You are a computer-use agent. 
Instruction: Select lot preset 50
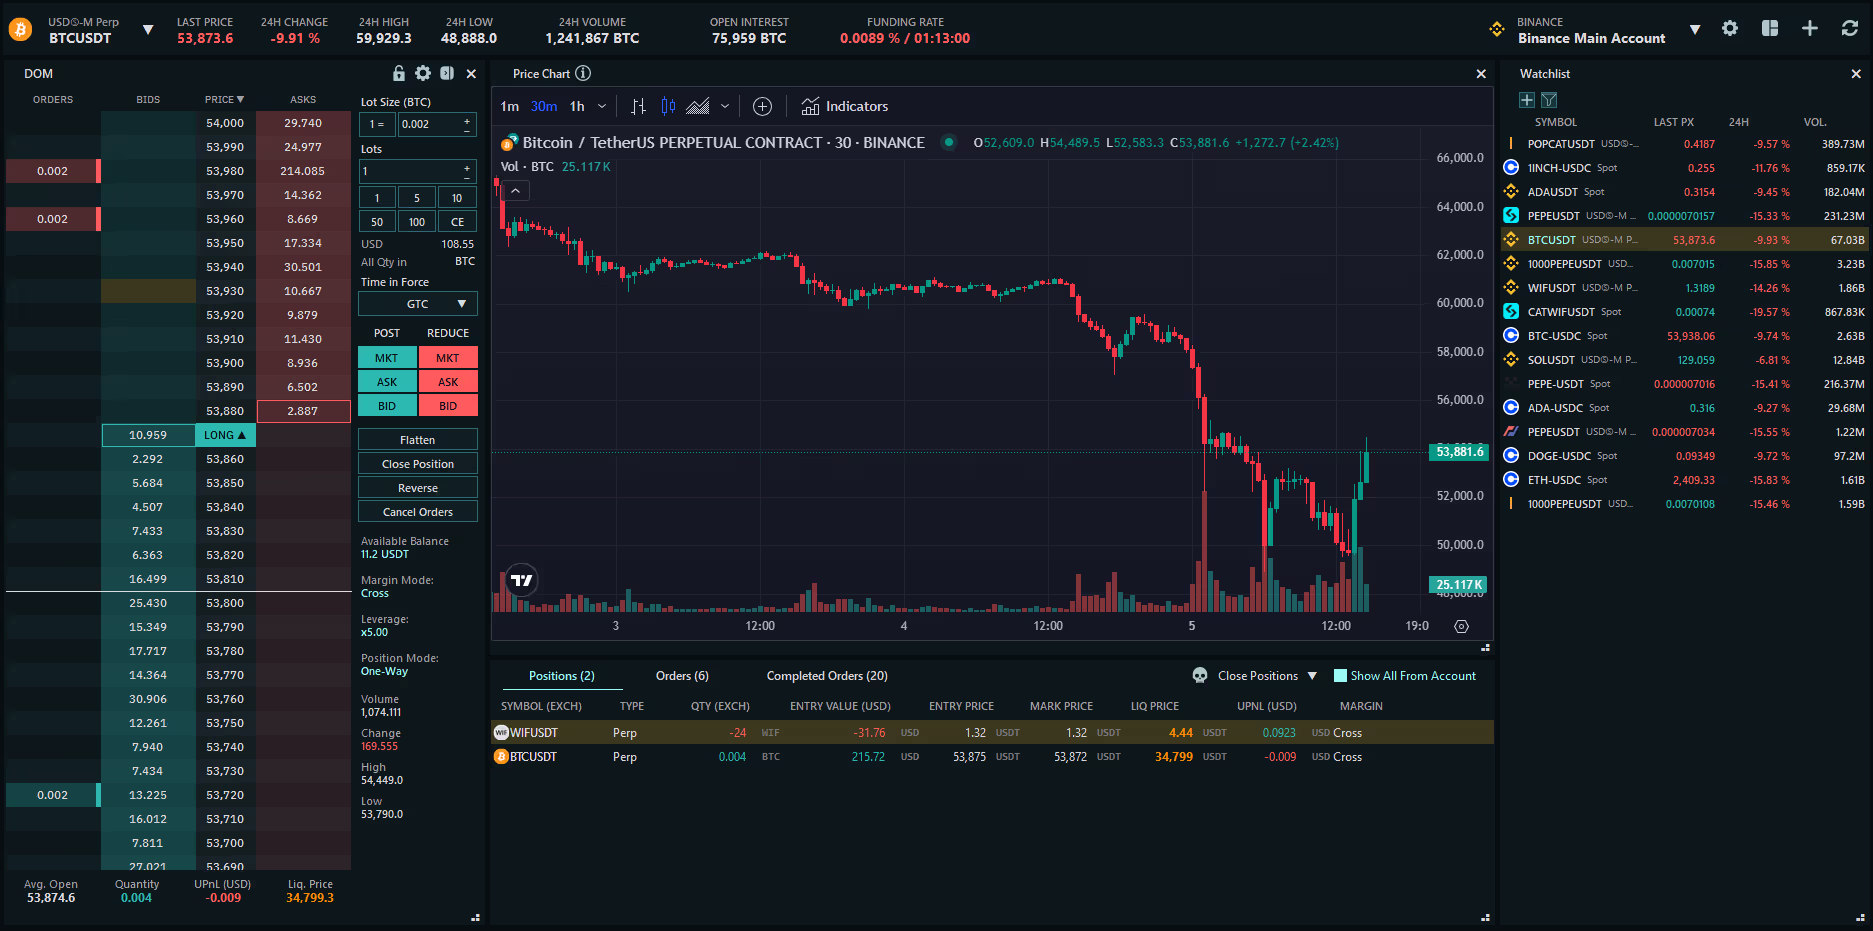click(x=377, y=222)
